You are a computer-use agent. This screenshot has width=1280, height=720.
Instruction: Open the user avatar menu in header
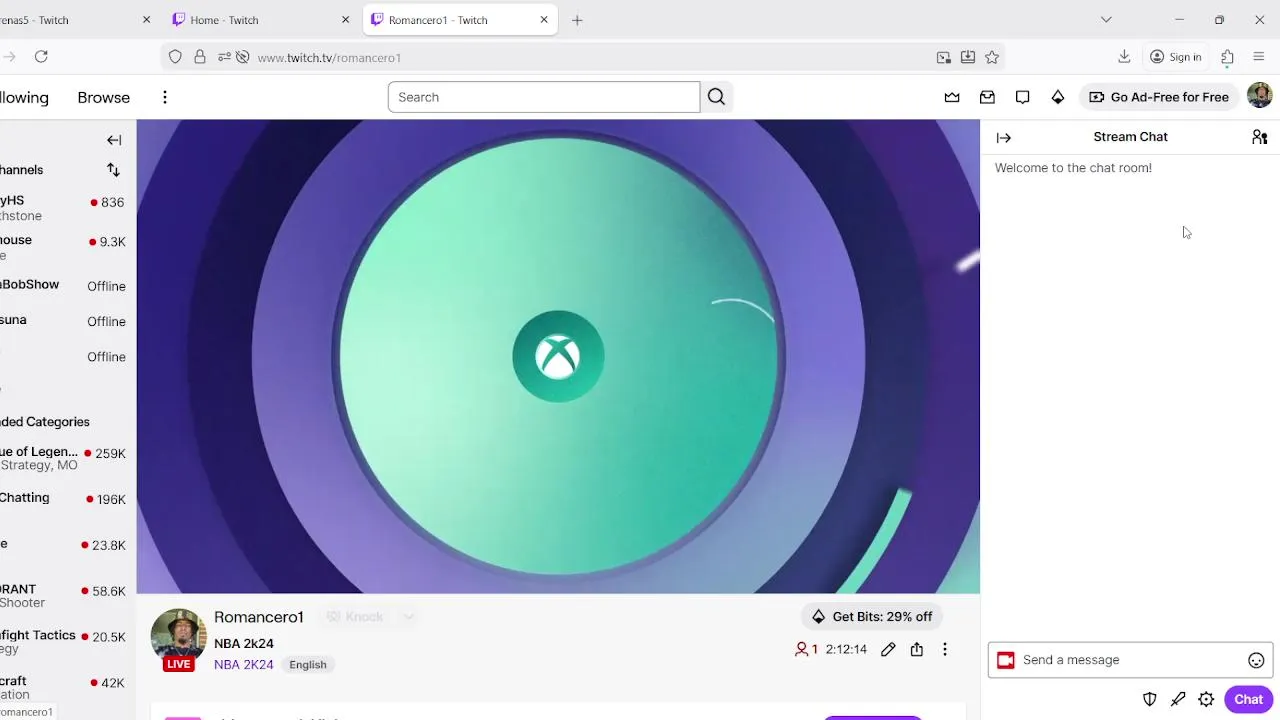[x=1259, y=96]
